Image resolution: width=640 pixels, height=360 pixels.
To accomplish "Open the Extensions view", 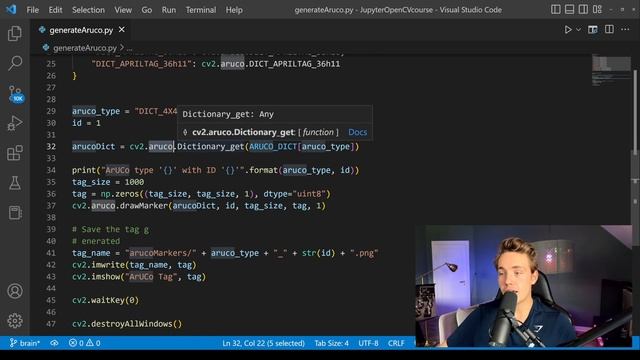I will (x=15, y=153).
